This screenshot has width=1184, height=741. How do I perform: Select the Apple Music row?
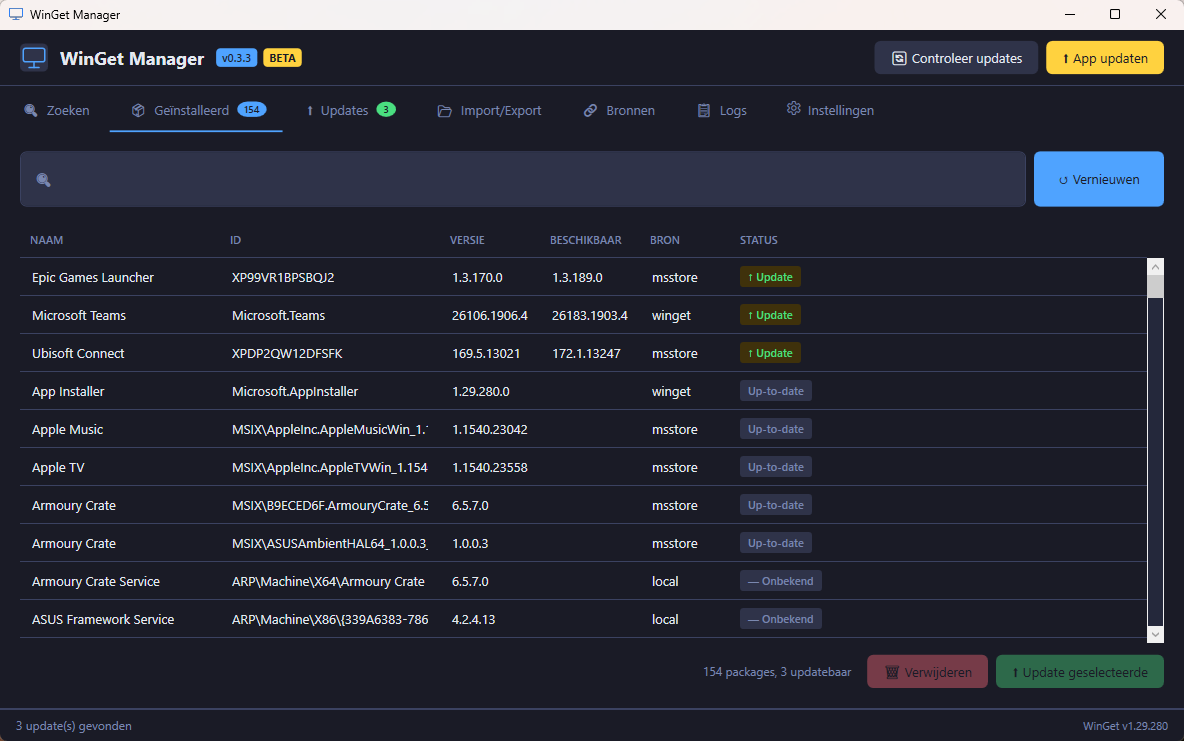click(583, 429)
